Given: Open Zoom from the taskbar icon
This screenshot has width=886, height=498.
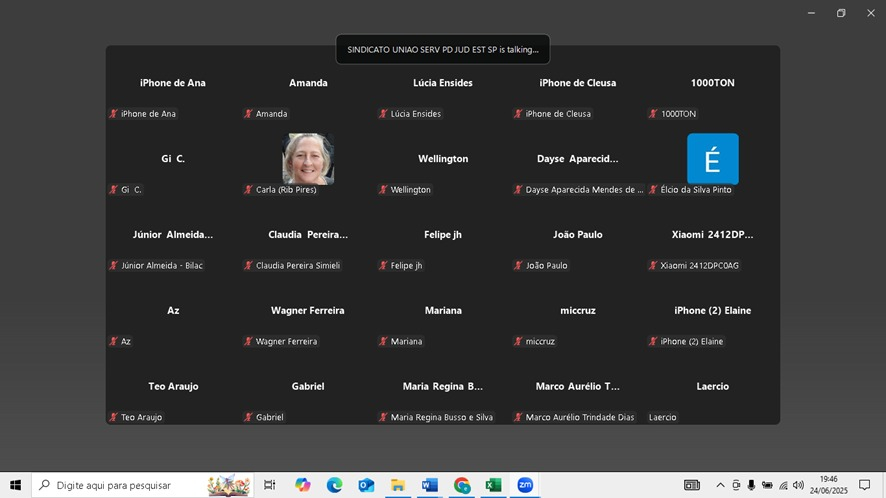Looking at the screenshot, I should click(x=525, y=485).
